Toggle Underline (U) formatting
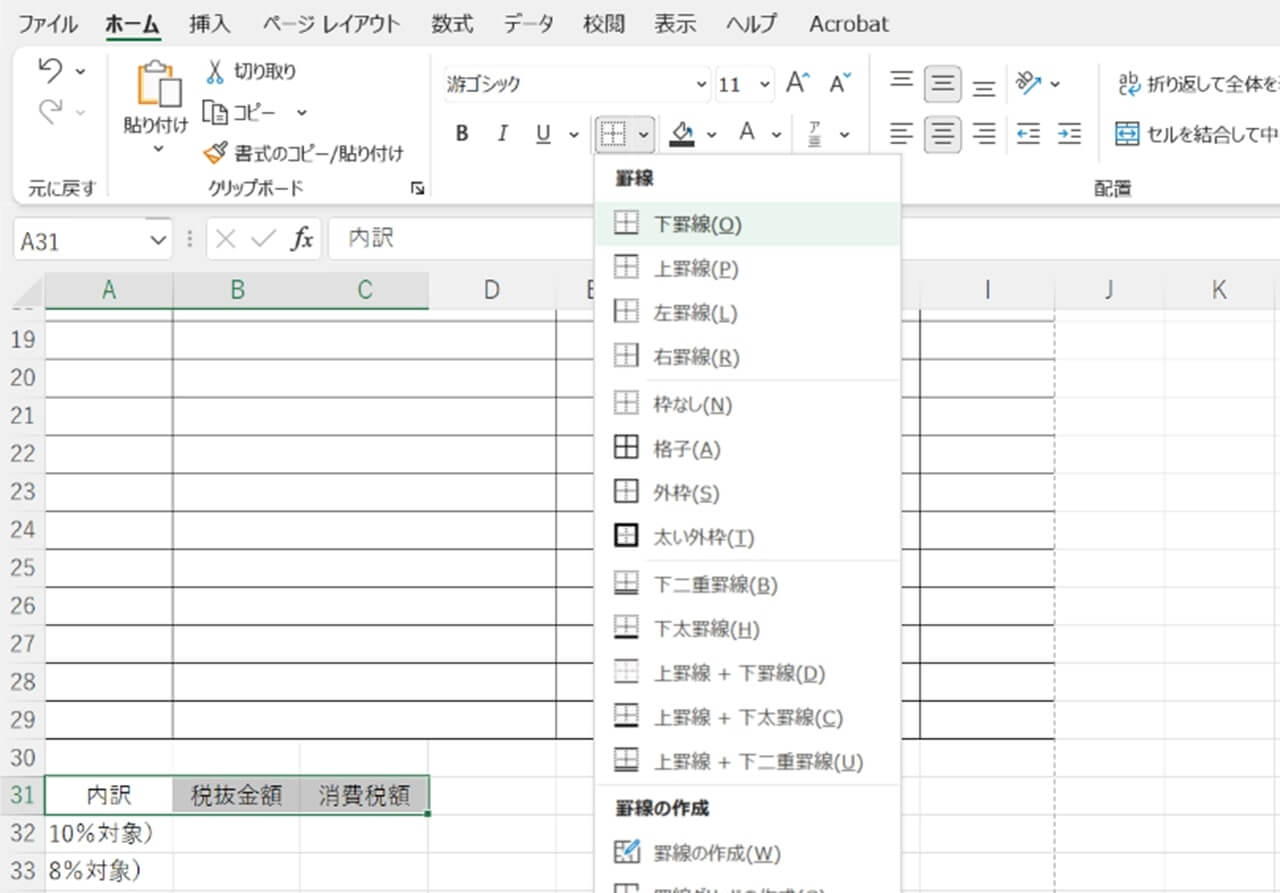 (543, 133)
